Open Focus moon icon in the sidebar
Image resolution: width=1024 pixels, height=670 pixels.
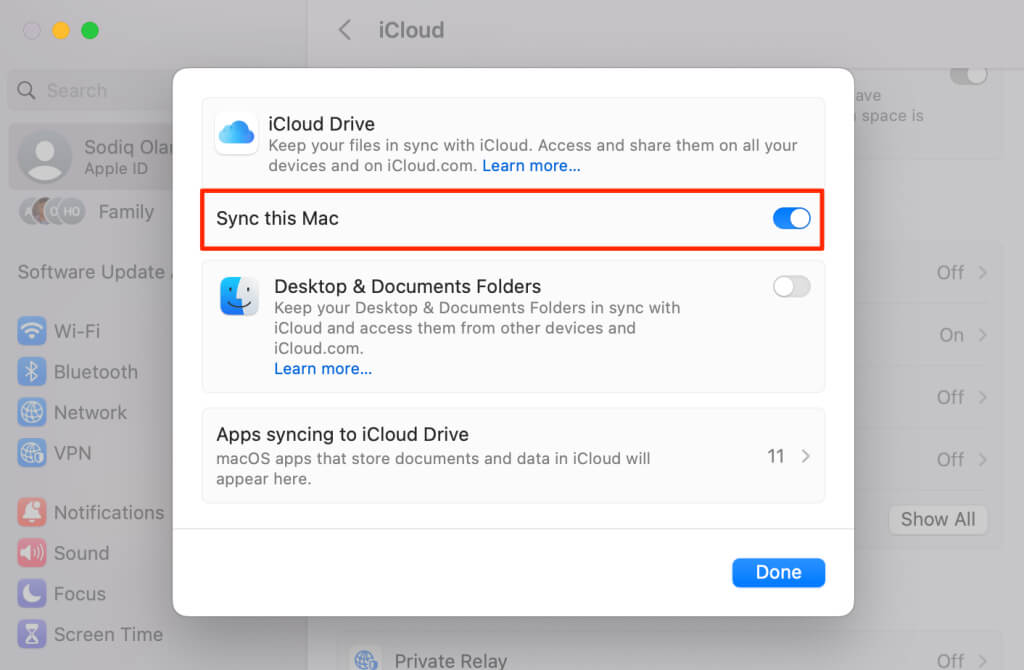[x=32, y=594]
